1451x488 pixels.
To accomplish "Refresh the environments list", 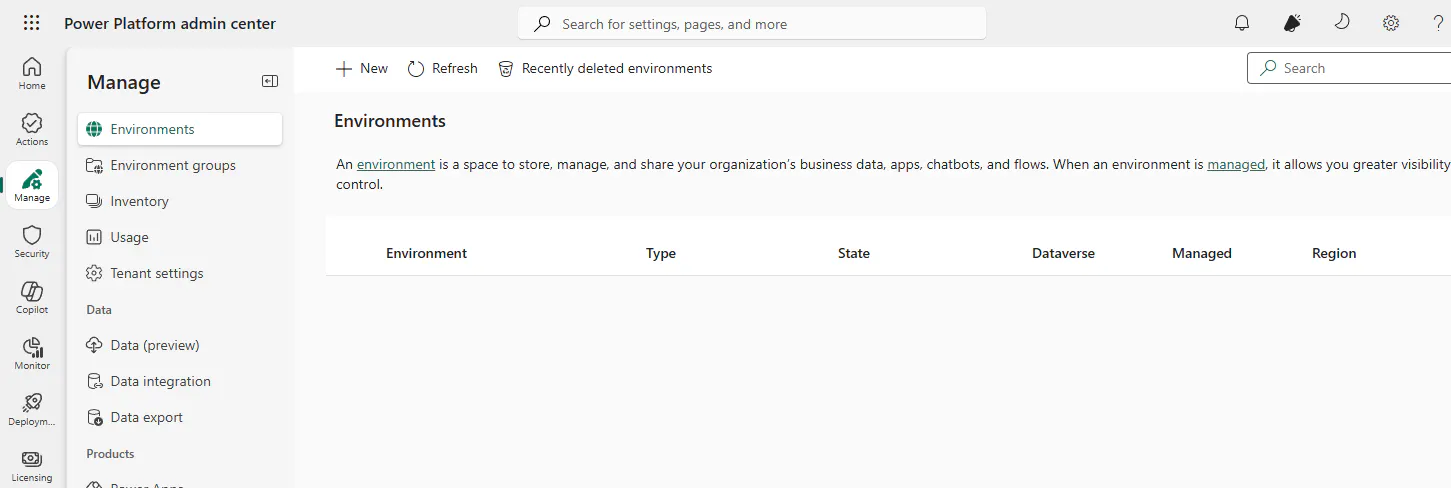I will (443, 68).
